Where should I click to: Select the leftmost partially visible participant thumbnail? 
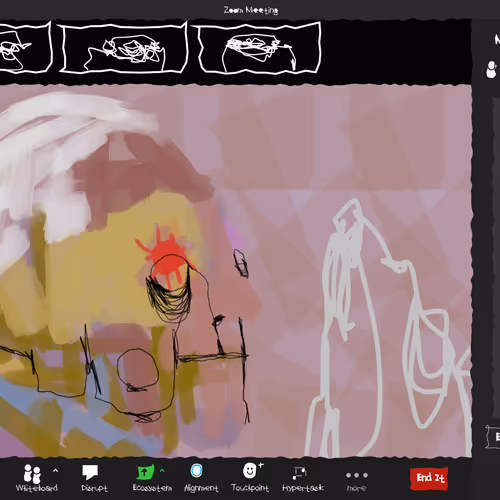(25, 47)
